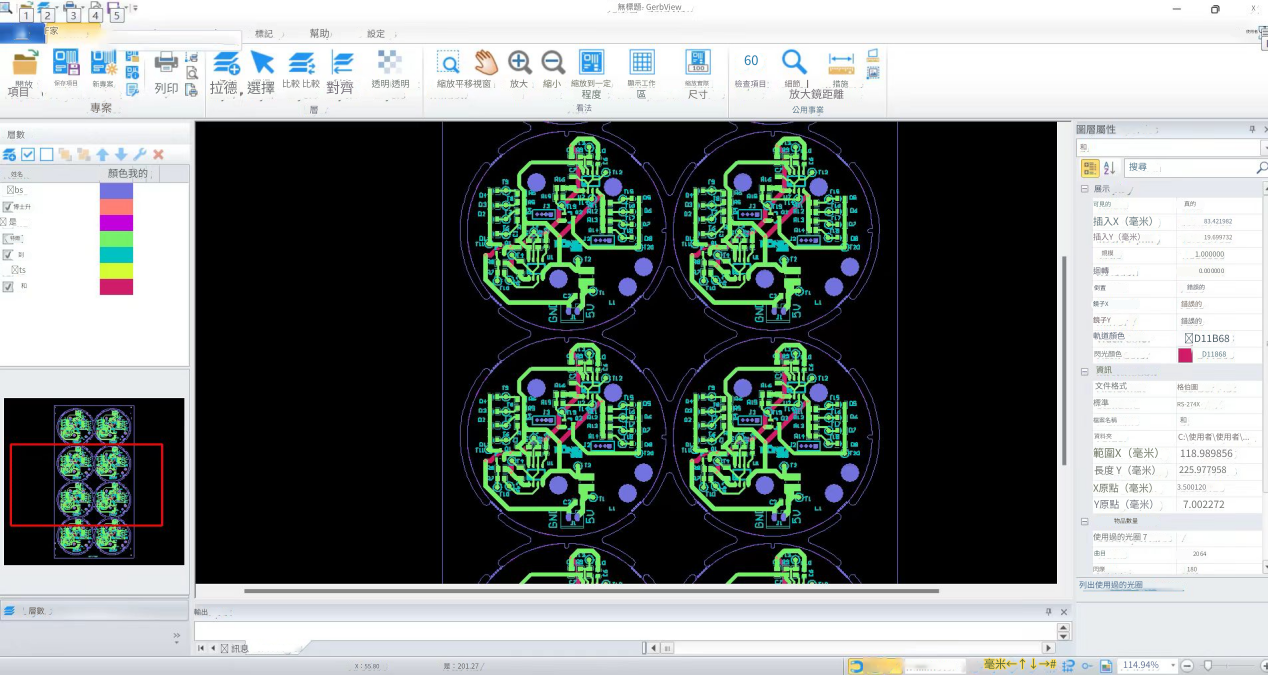Open the 幫助 ribbon tab

click(x=319, y=34)
